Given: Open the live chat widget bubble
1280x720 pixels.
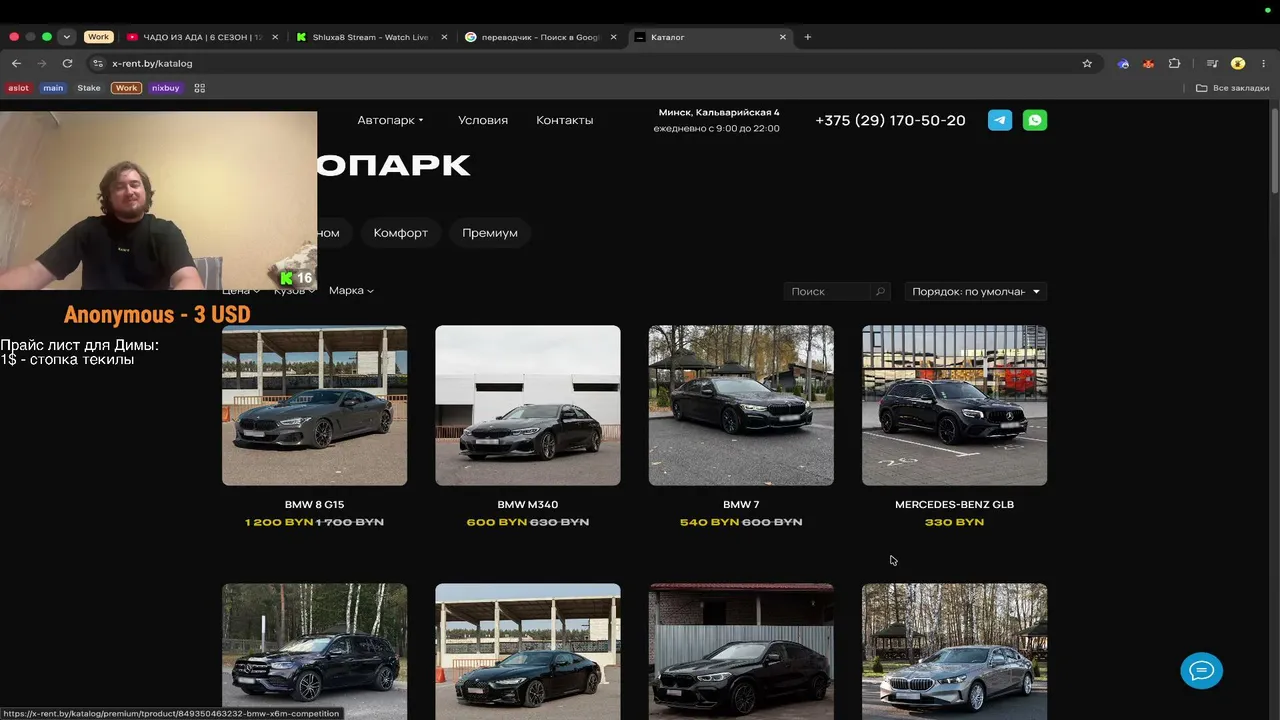Looking at the screenshot, I should [x=1202, y=670].
